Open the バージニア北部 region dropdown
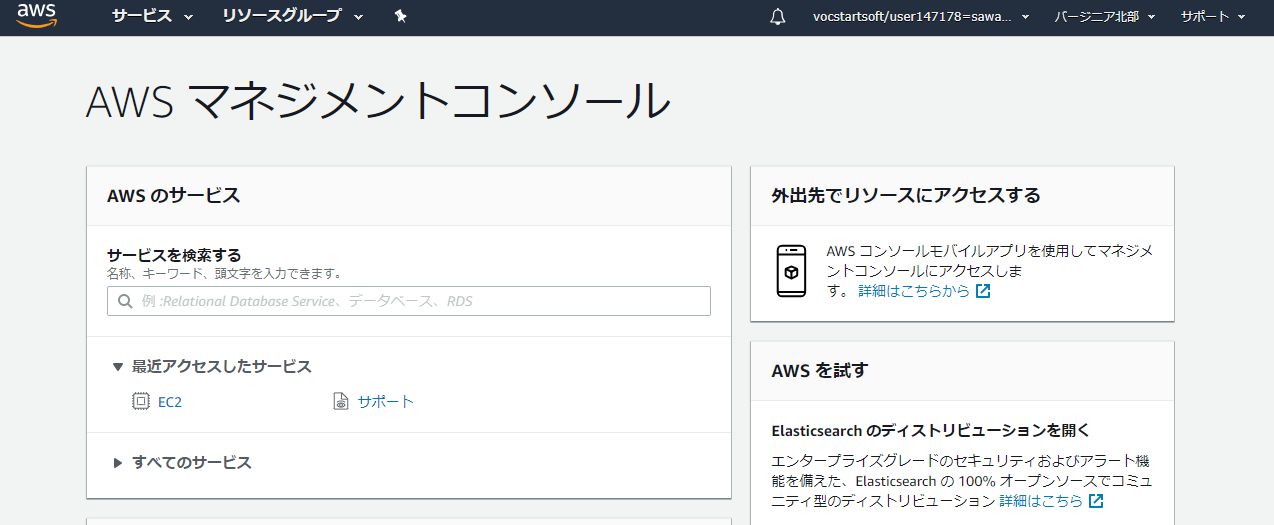 1105,17
